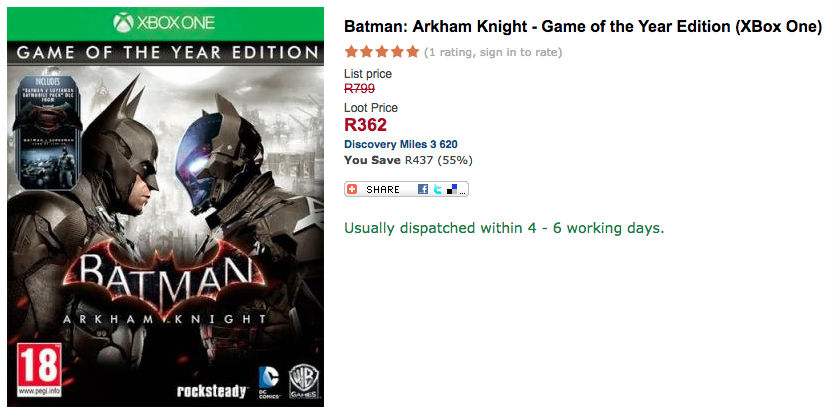Click the third rating star
The image size is (836, 416).
(x=382, y=51)
